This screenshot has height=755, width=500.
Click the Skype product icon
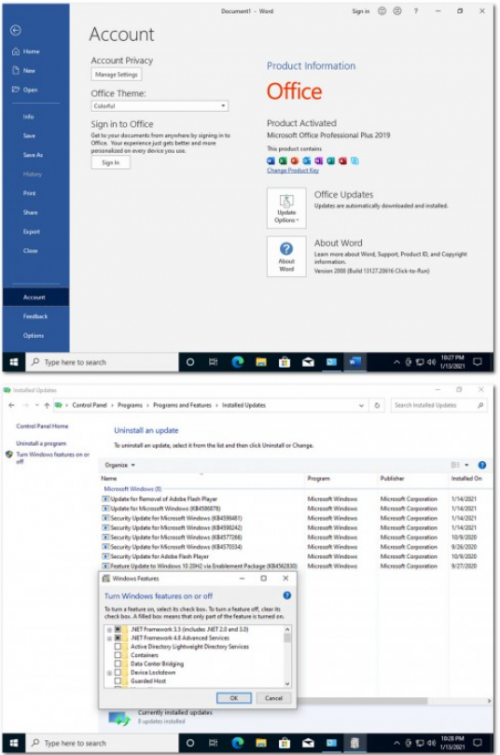coord(355,161)
